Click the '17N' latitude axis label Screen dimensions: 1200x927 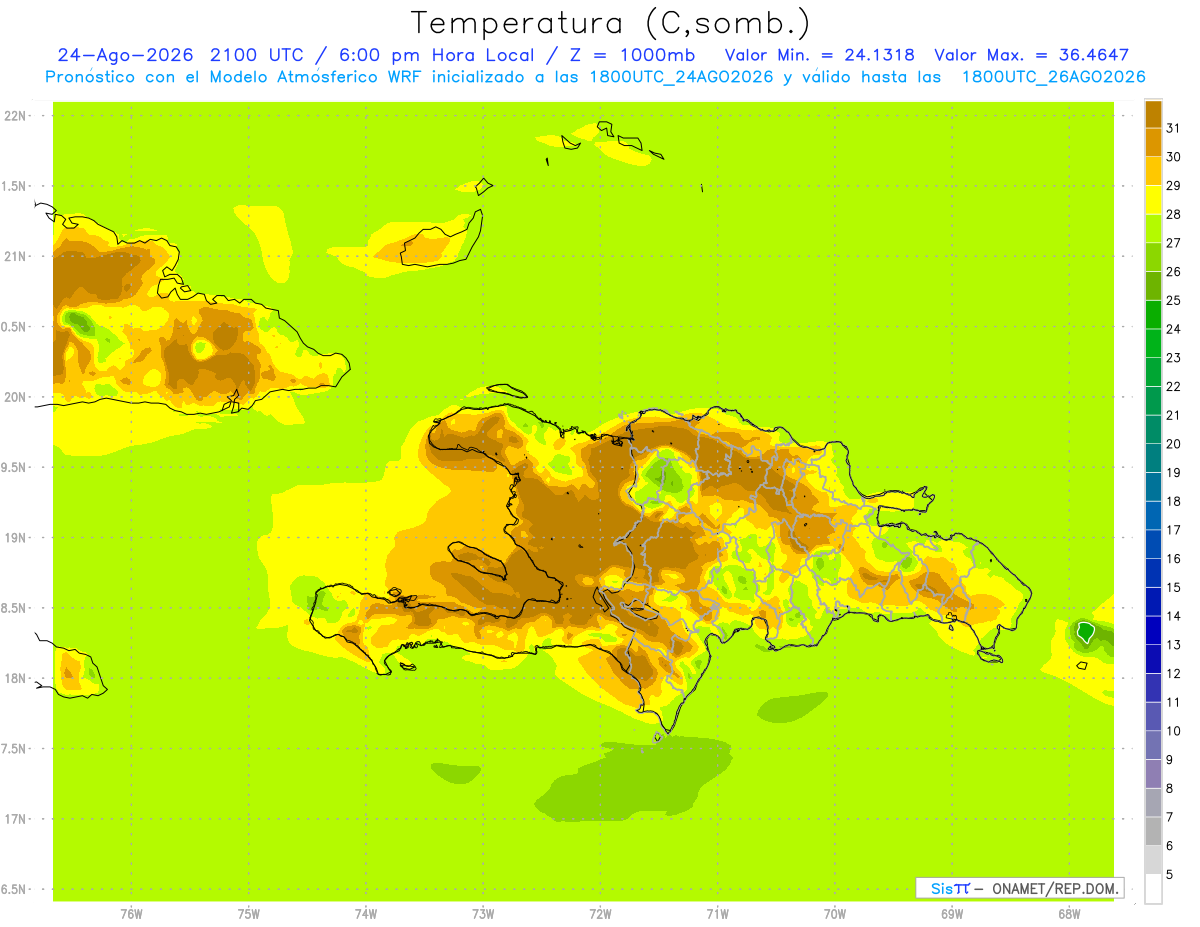point(17,819)
